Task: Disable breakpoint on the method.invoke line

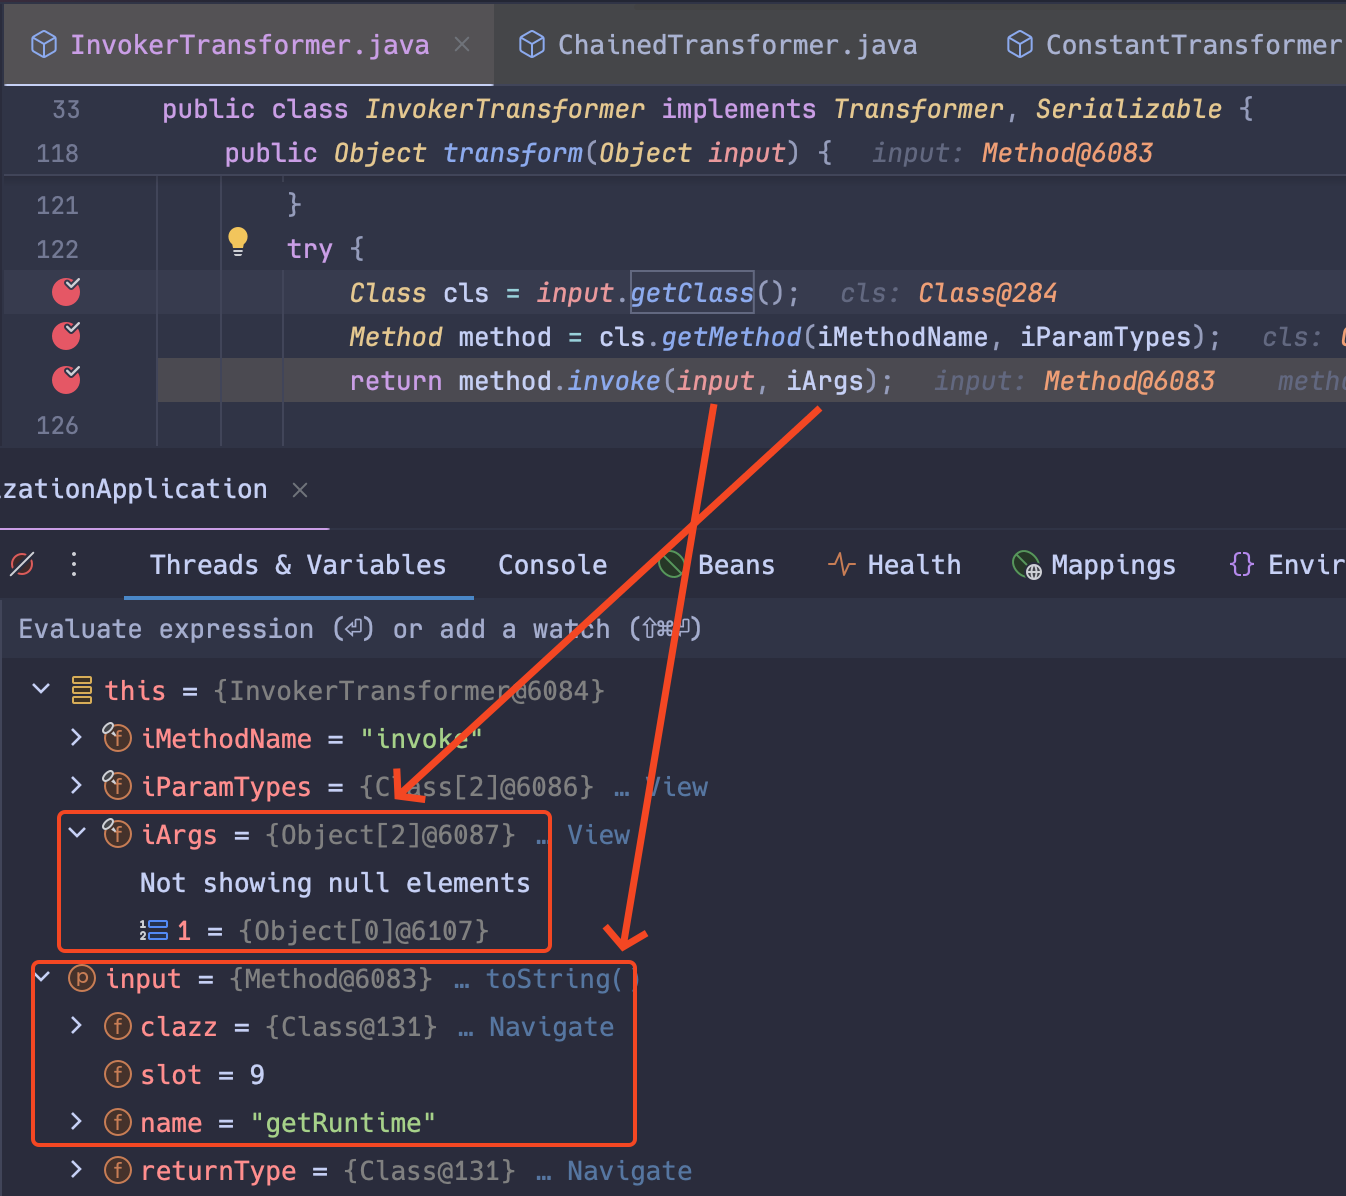Action: click(x=65, y=380)
